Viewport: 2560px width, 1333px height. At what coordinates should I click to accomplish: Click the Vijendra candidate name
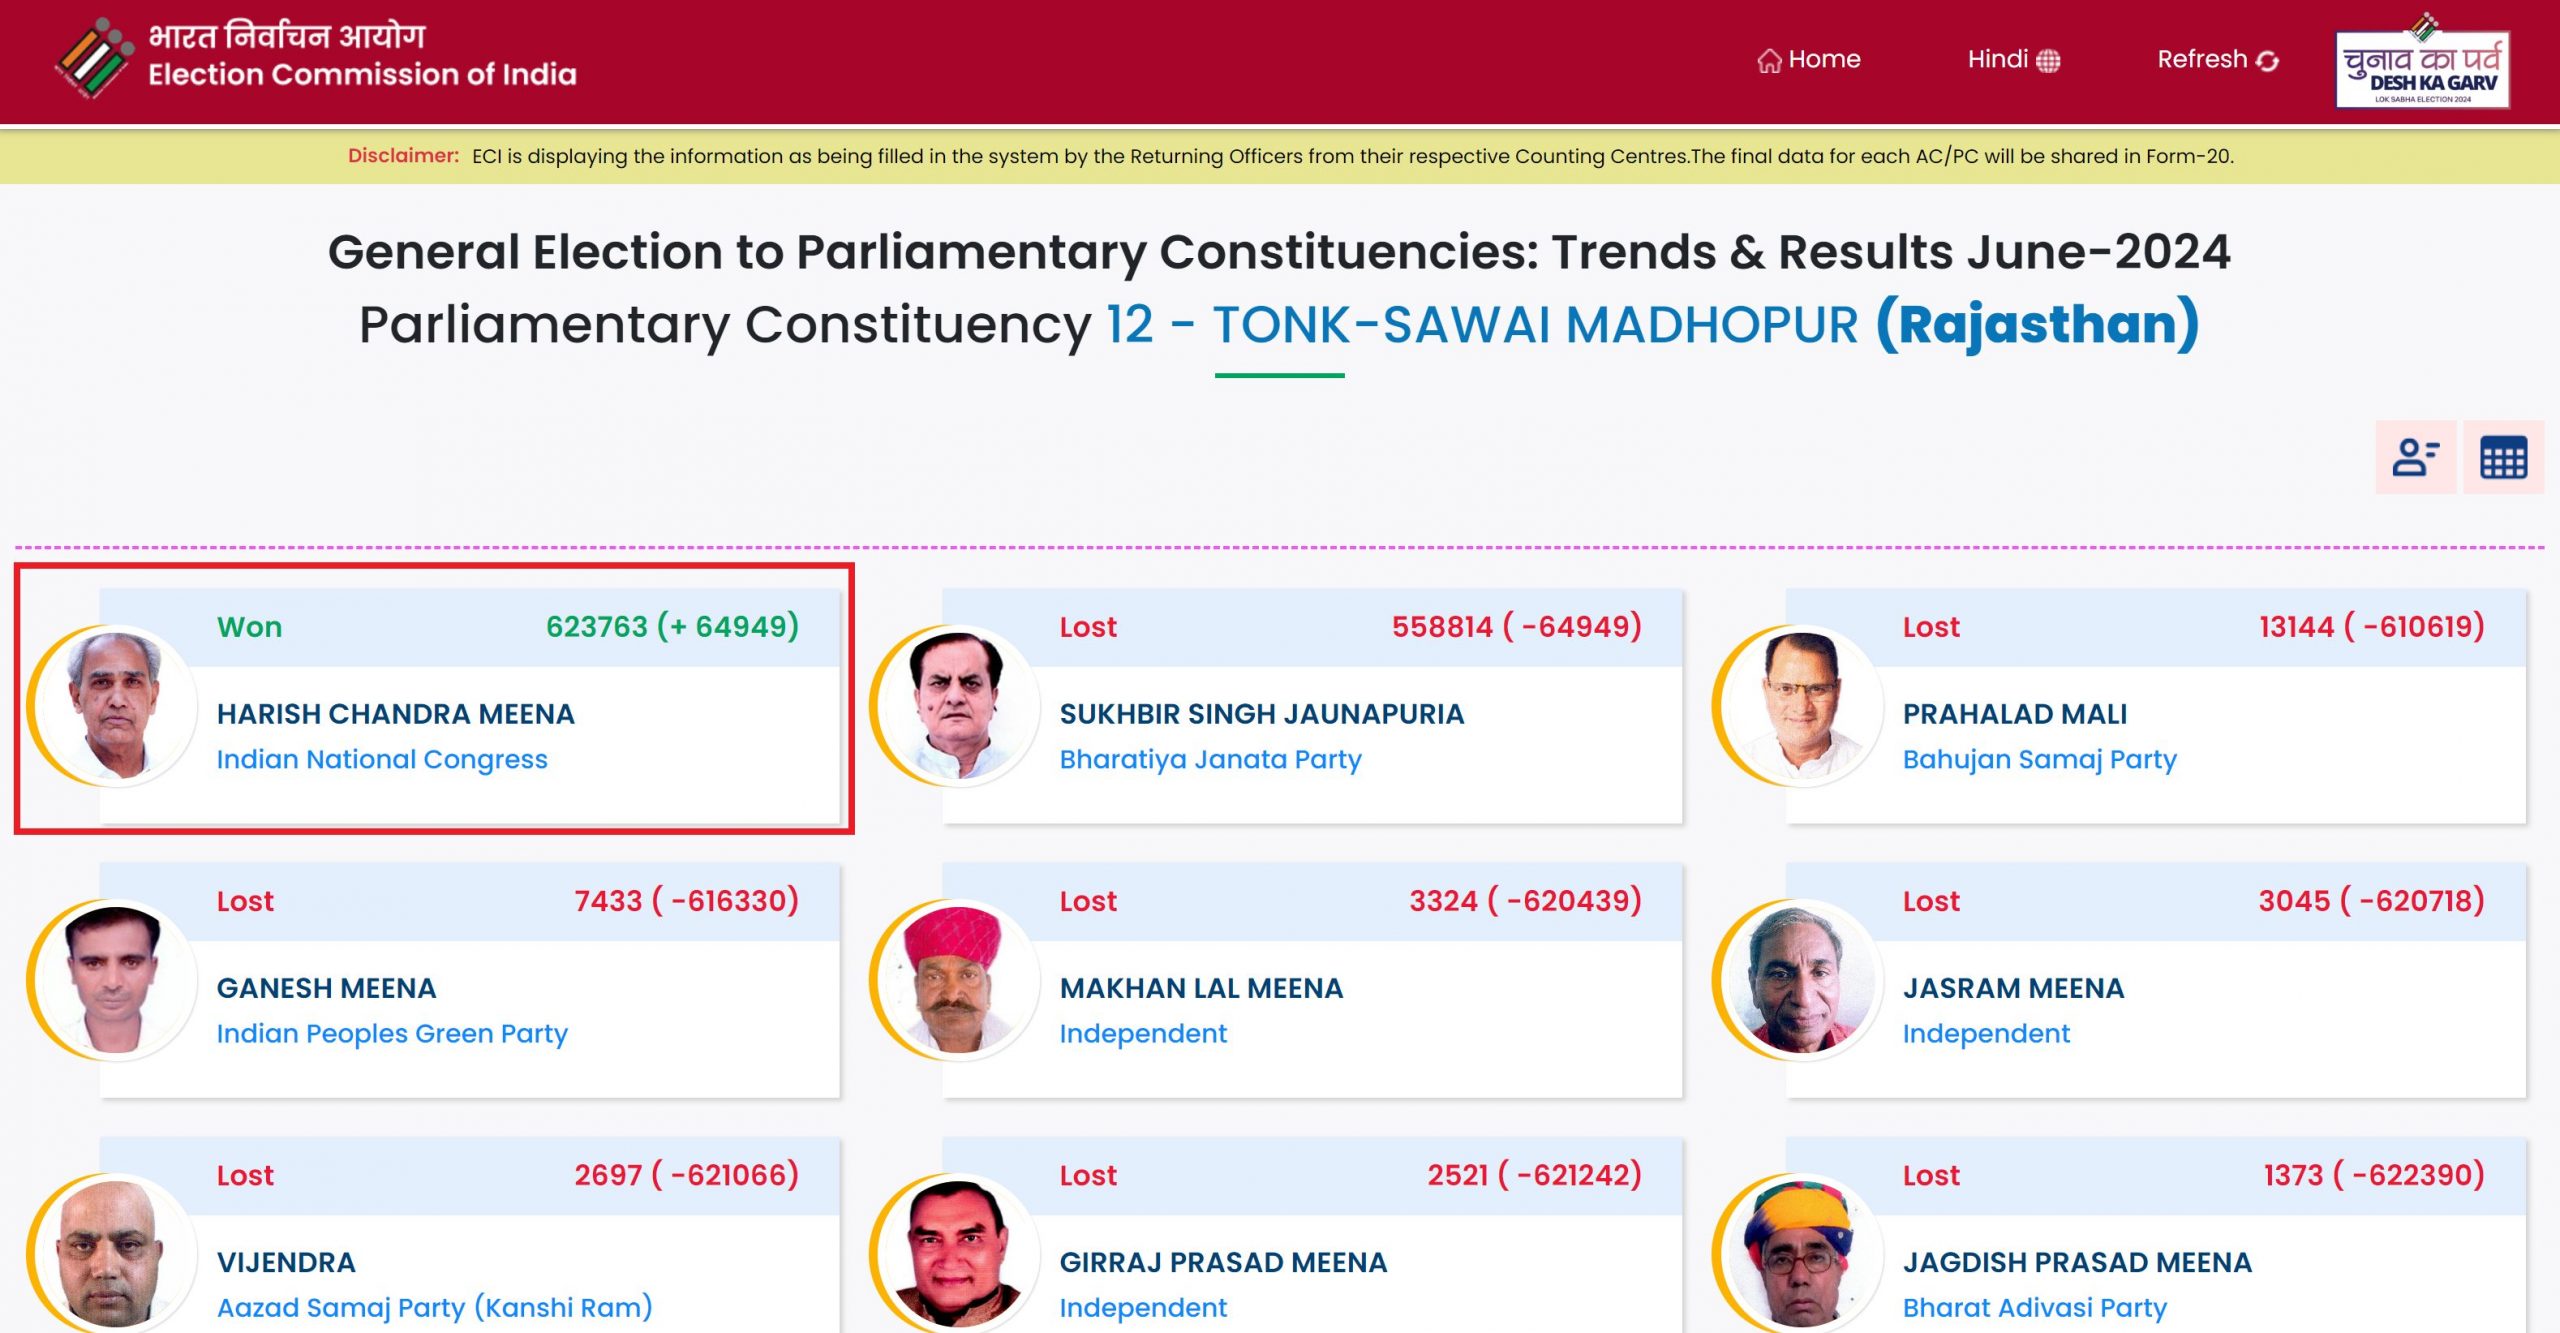[286, 1262]
